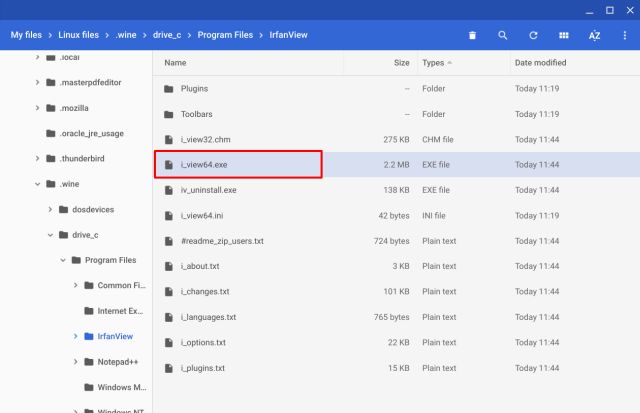This screenshot has width=640, height=413.
Task: Select Common Files folder in sidebar tree
Action: 120,286
